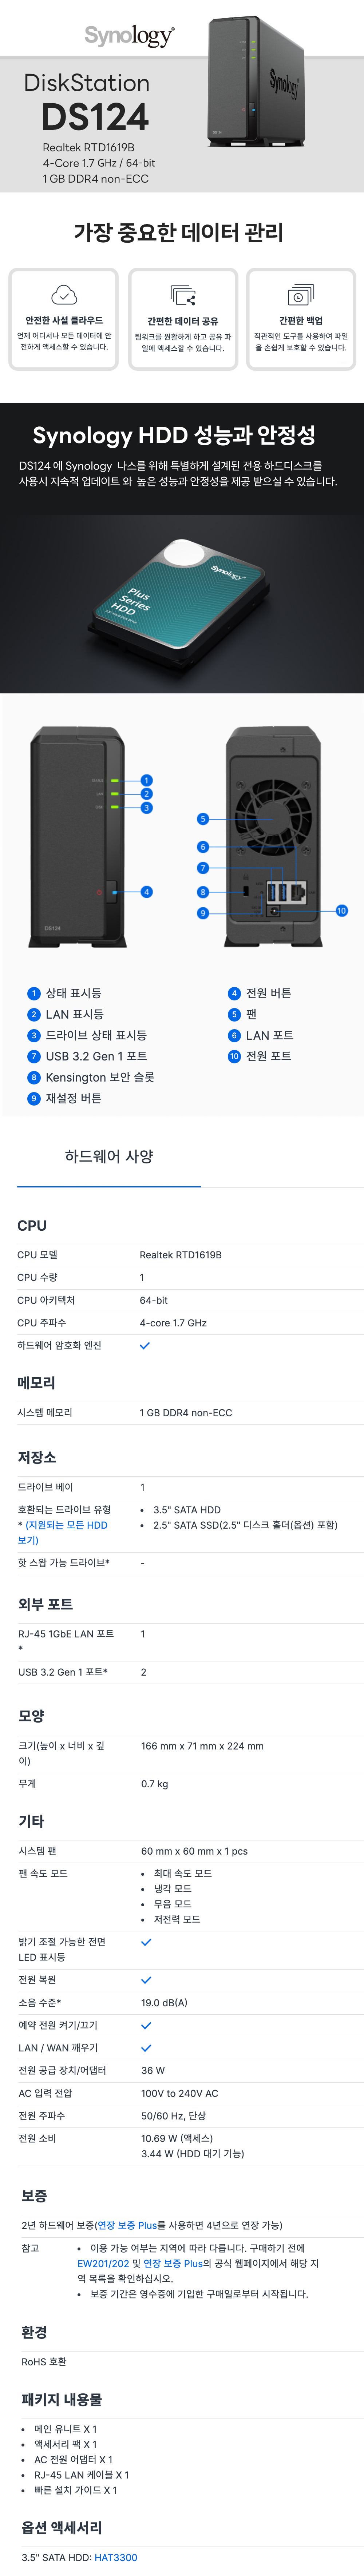This screenshot has width=364, height=2576.
Task: Click the heading 가장 중요한 데이터 관리
Action: tap(179, 233)
